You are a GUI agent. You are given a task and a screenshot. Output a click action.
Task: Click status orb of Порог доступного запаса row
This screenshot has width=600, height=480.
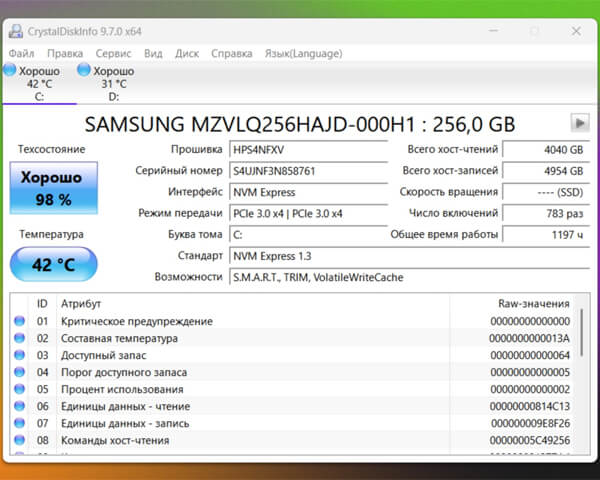[x=20, y=372]
